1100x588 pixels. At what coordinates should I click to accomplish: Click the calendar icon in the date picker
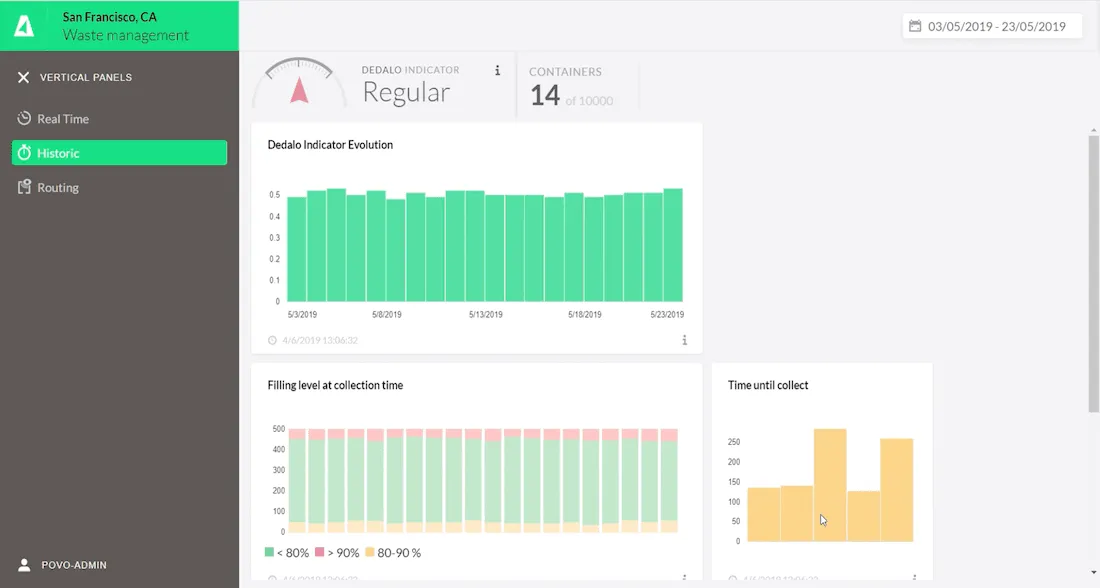(913, 26)
